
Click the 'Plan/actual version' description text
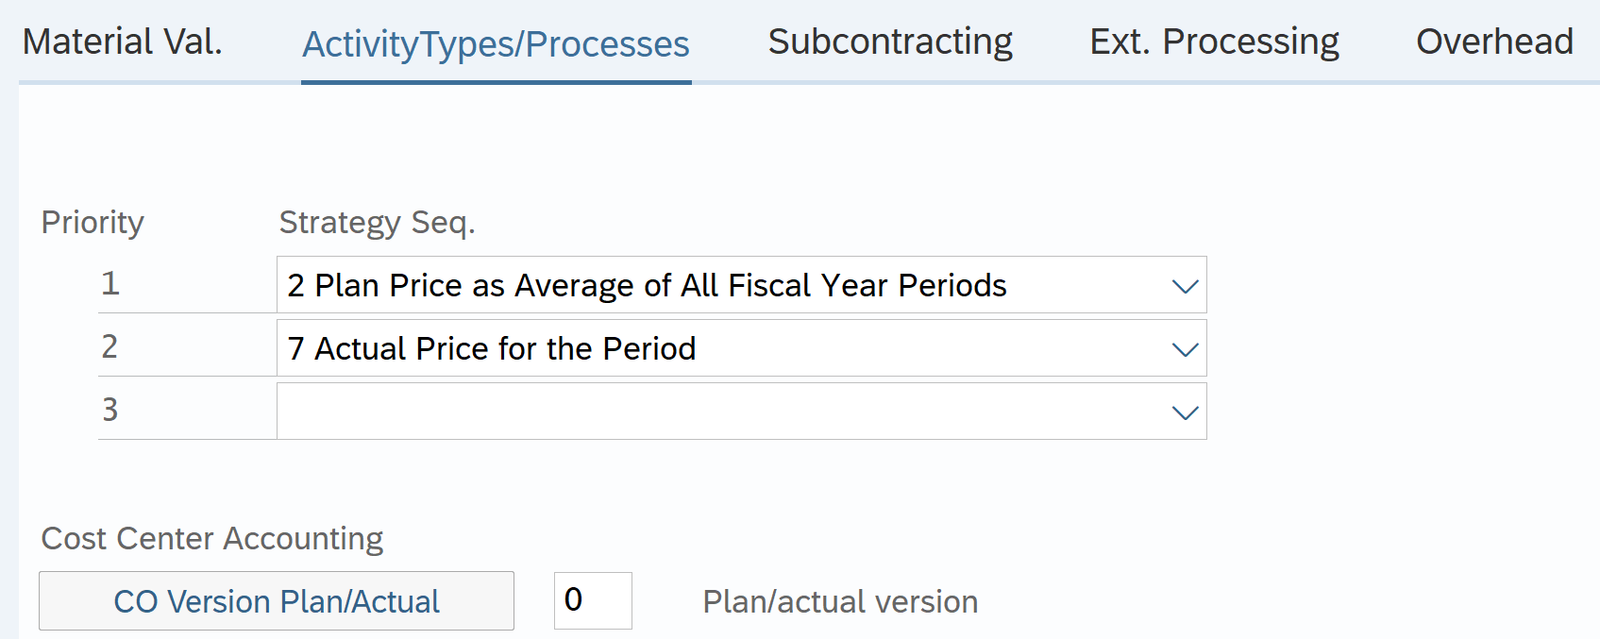tap(840, 602)
